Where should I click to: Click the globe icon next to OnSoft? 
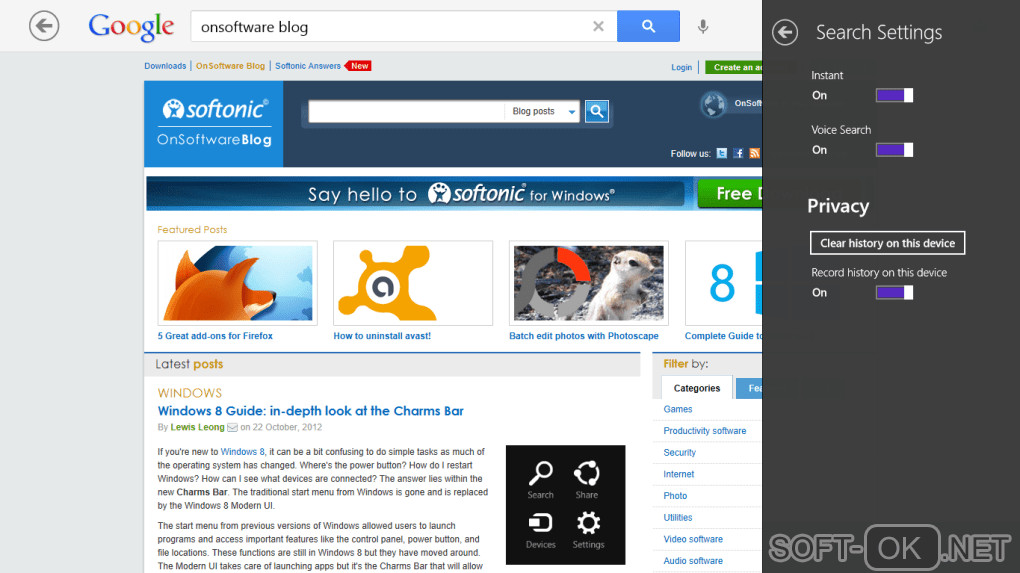(x=713, y=104)
